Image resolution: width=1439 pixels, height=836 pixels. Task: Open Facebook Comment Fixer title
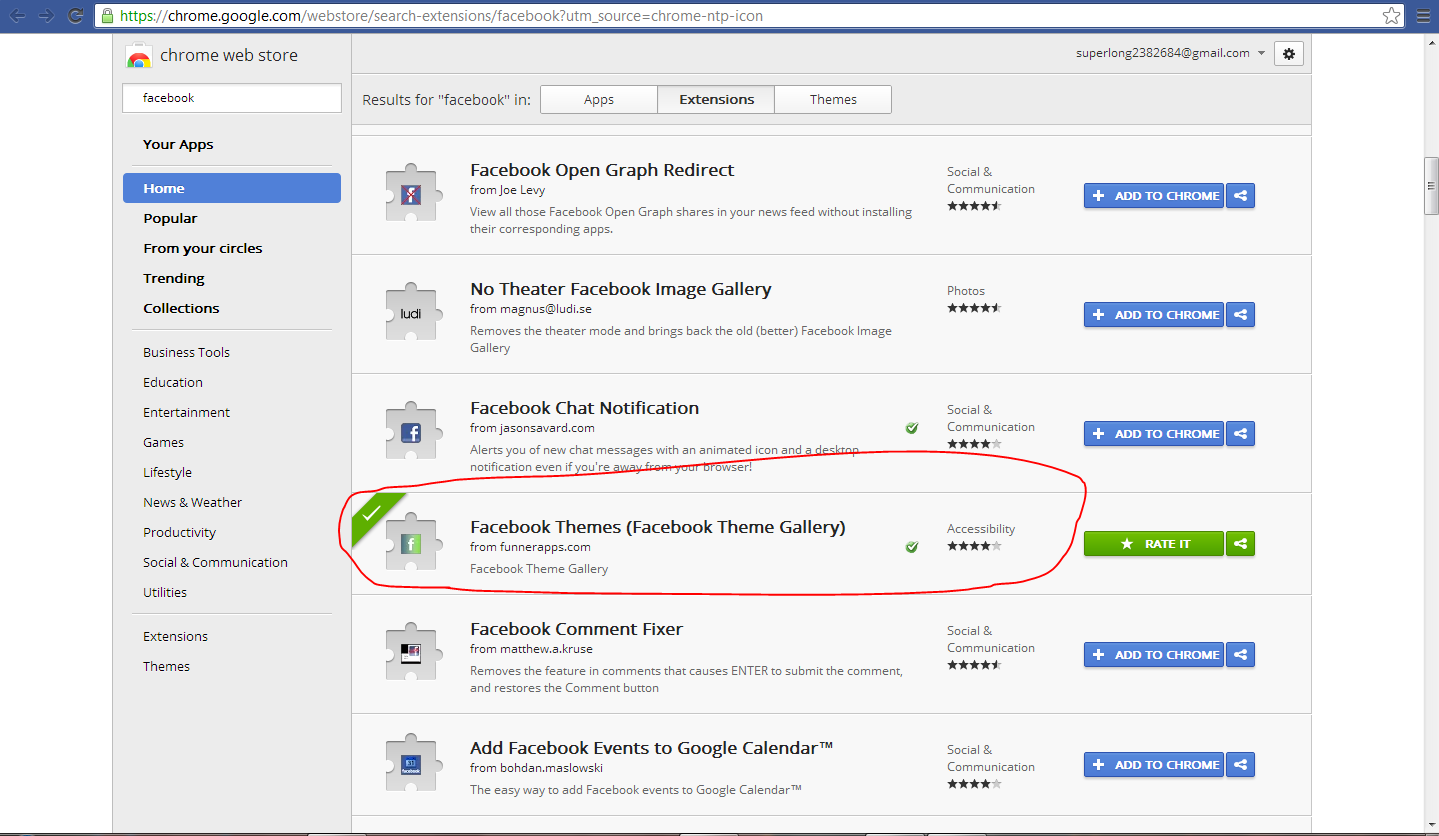[x=576, y=629]
